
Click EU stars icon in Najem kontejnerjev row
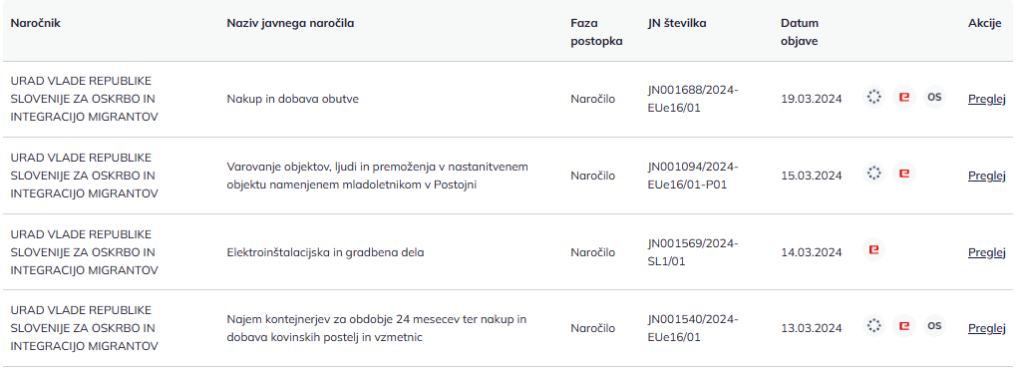874,326
